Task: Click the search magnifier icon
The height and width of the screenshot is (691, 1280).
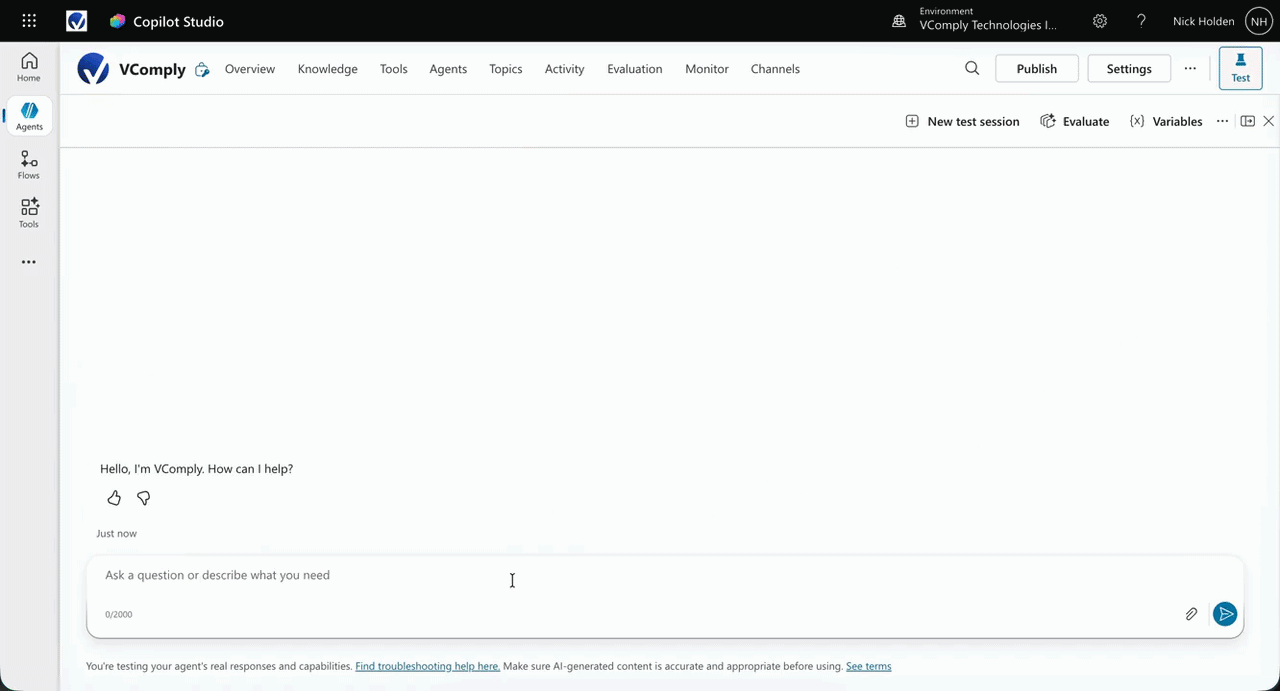Action: pyautogui.click(x=972, y=68)
